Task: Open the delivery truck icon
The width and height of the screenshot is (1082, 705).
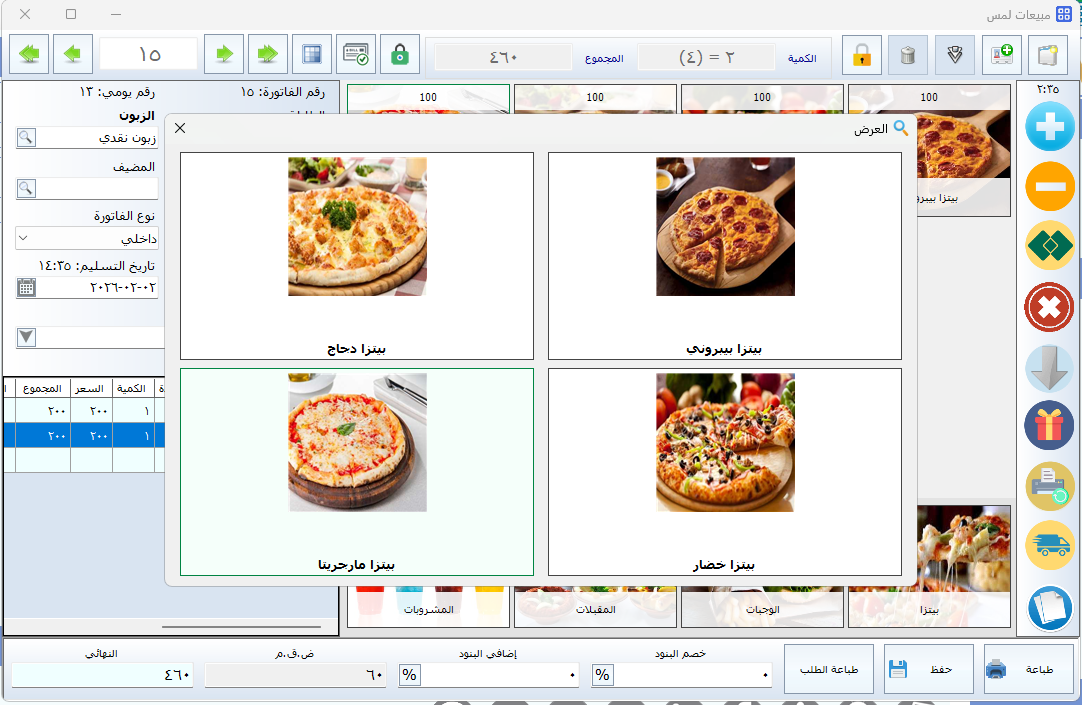Action: pos(1049,546)
